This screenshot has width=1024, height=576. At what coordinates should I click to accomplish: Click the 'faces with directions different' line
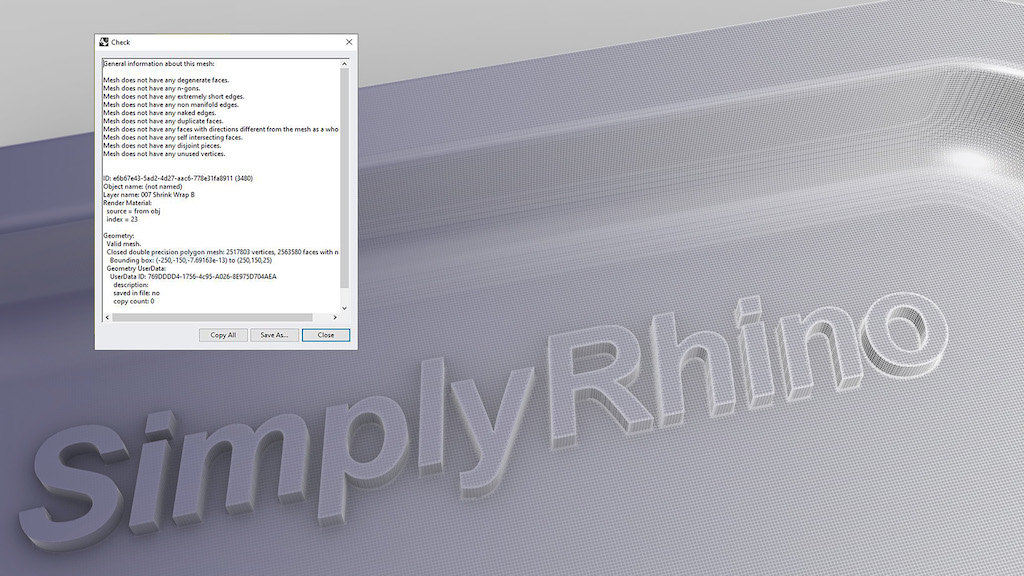pyautogui.click(x=221, y=129)
